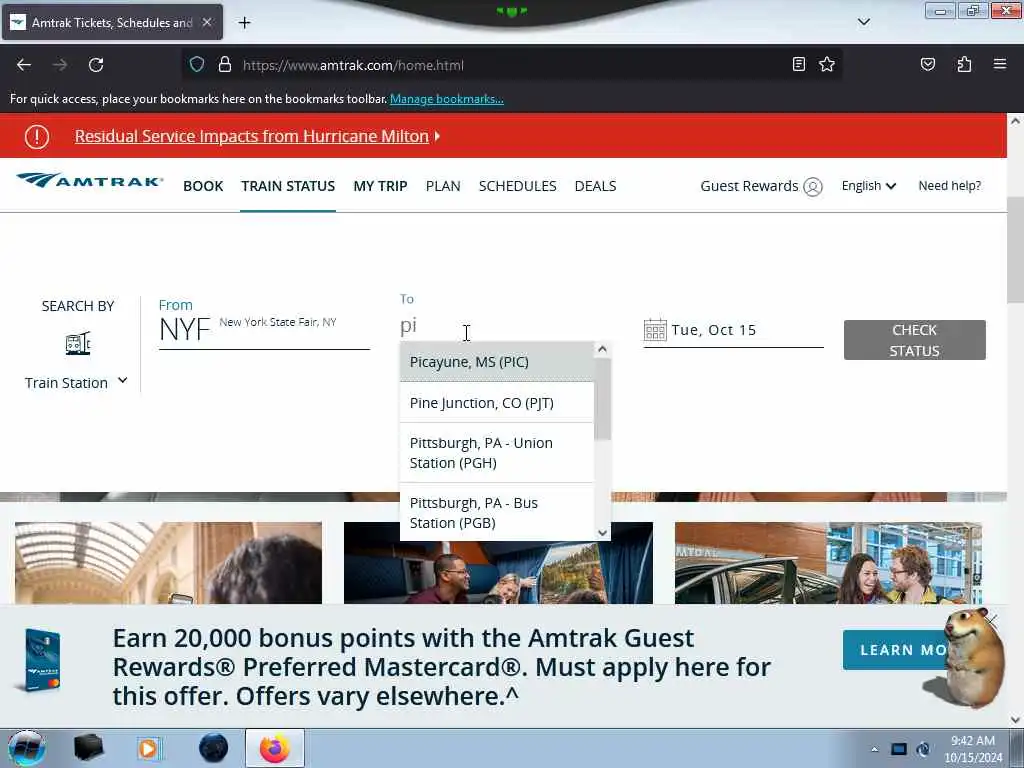The width and height of the screenshot is (1024, 768).
Task: Click the grayed Forward arrow
Action: [59, 65]
